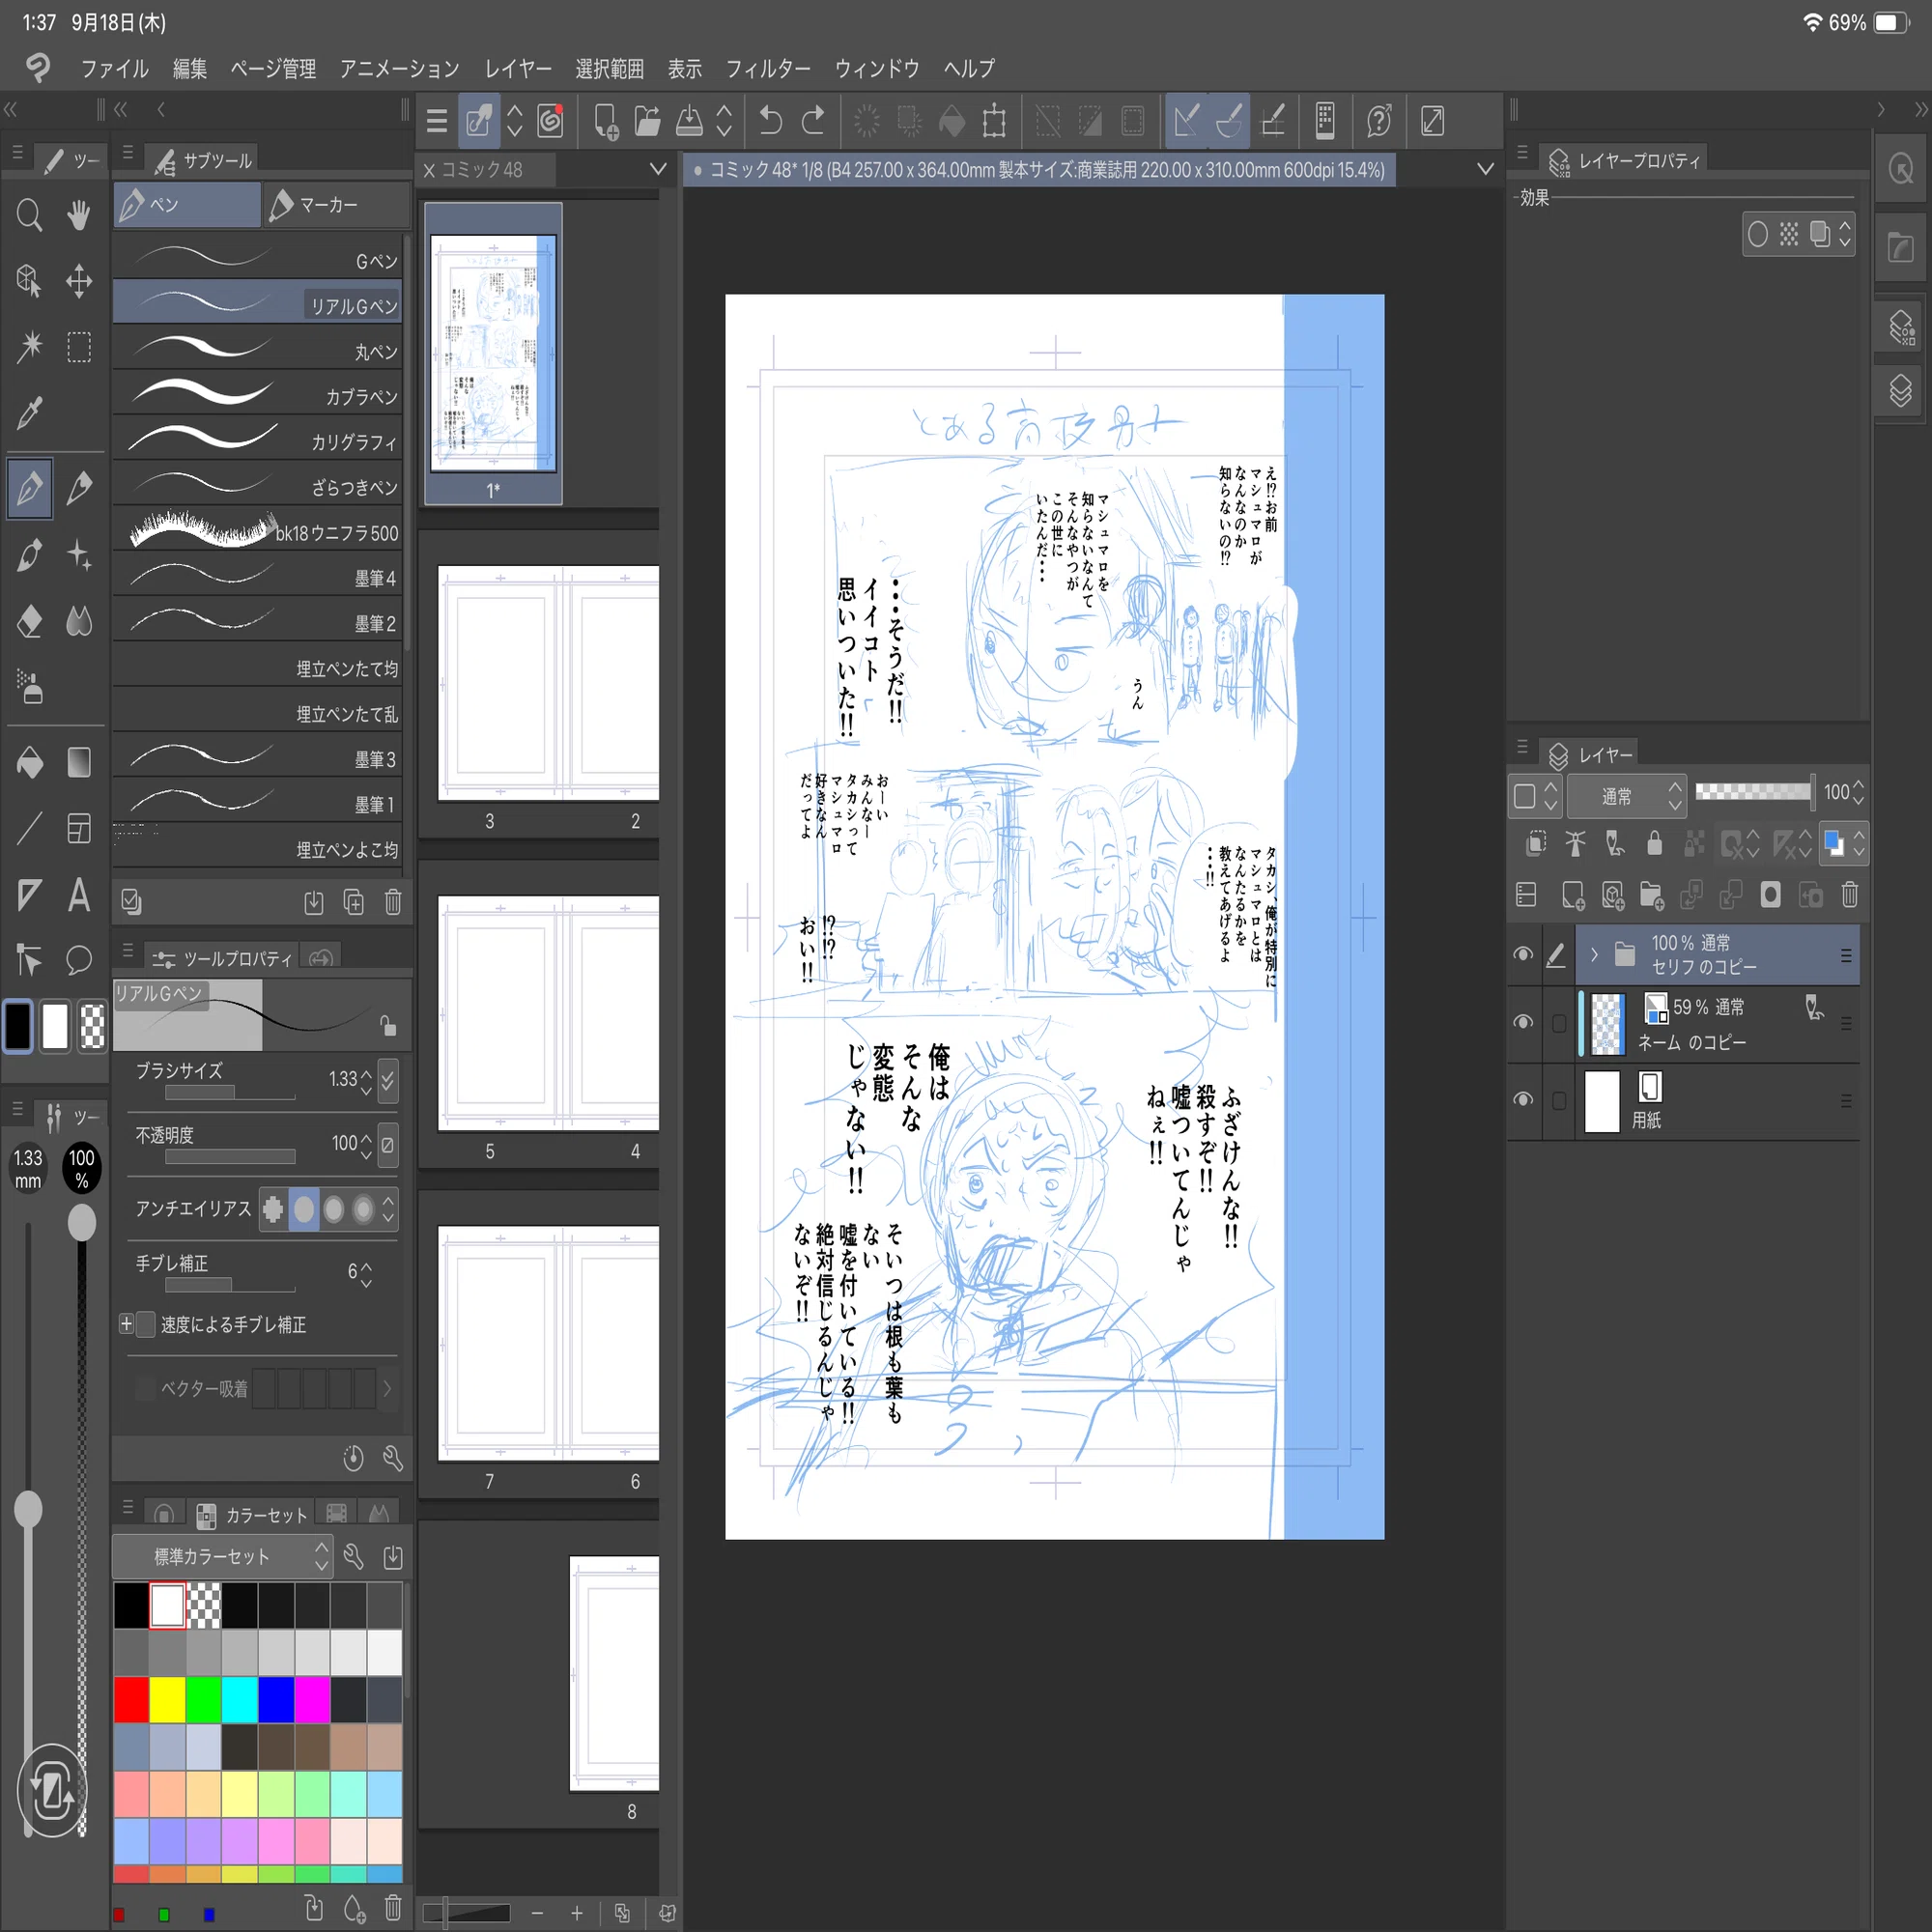Open the 標準カラーセット dropdown
This screenshot has width=1932, height=1932.
click(x=221, y=1556)
